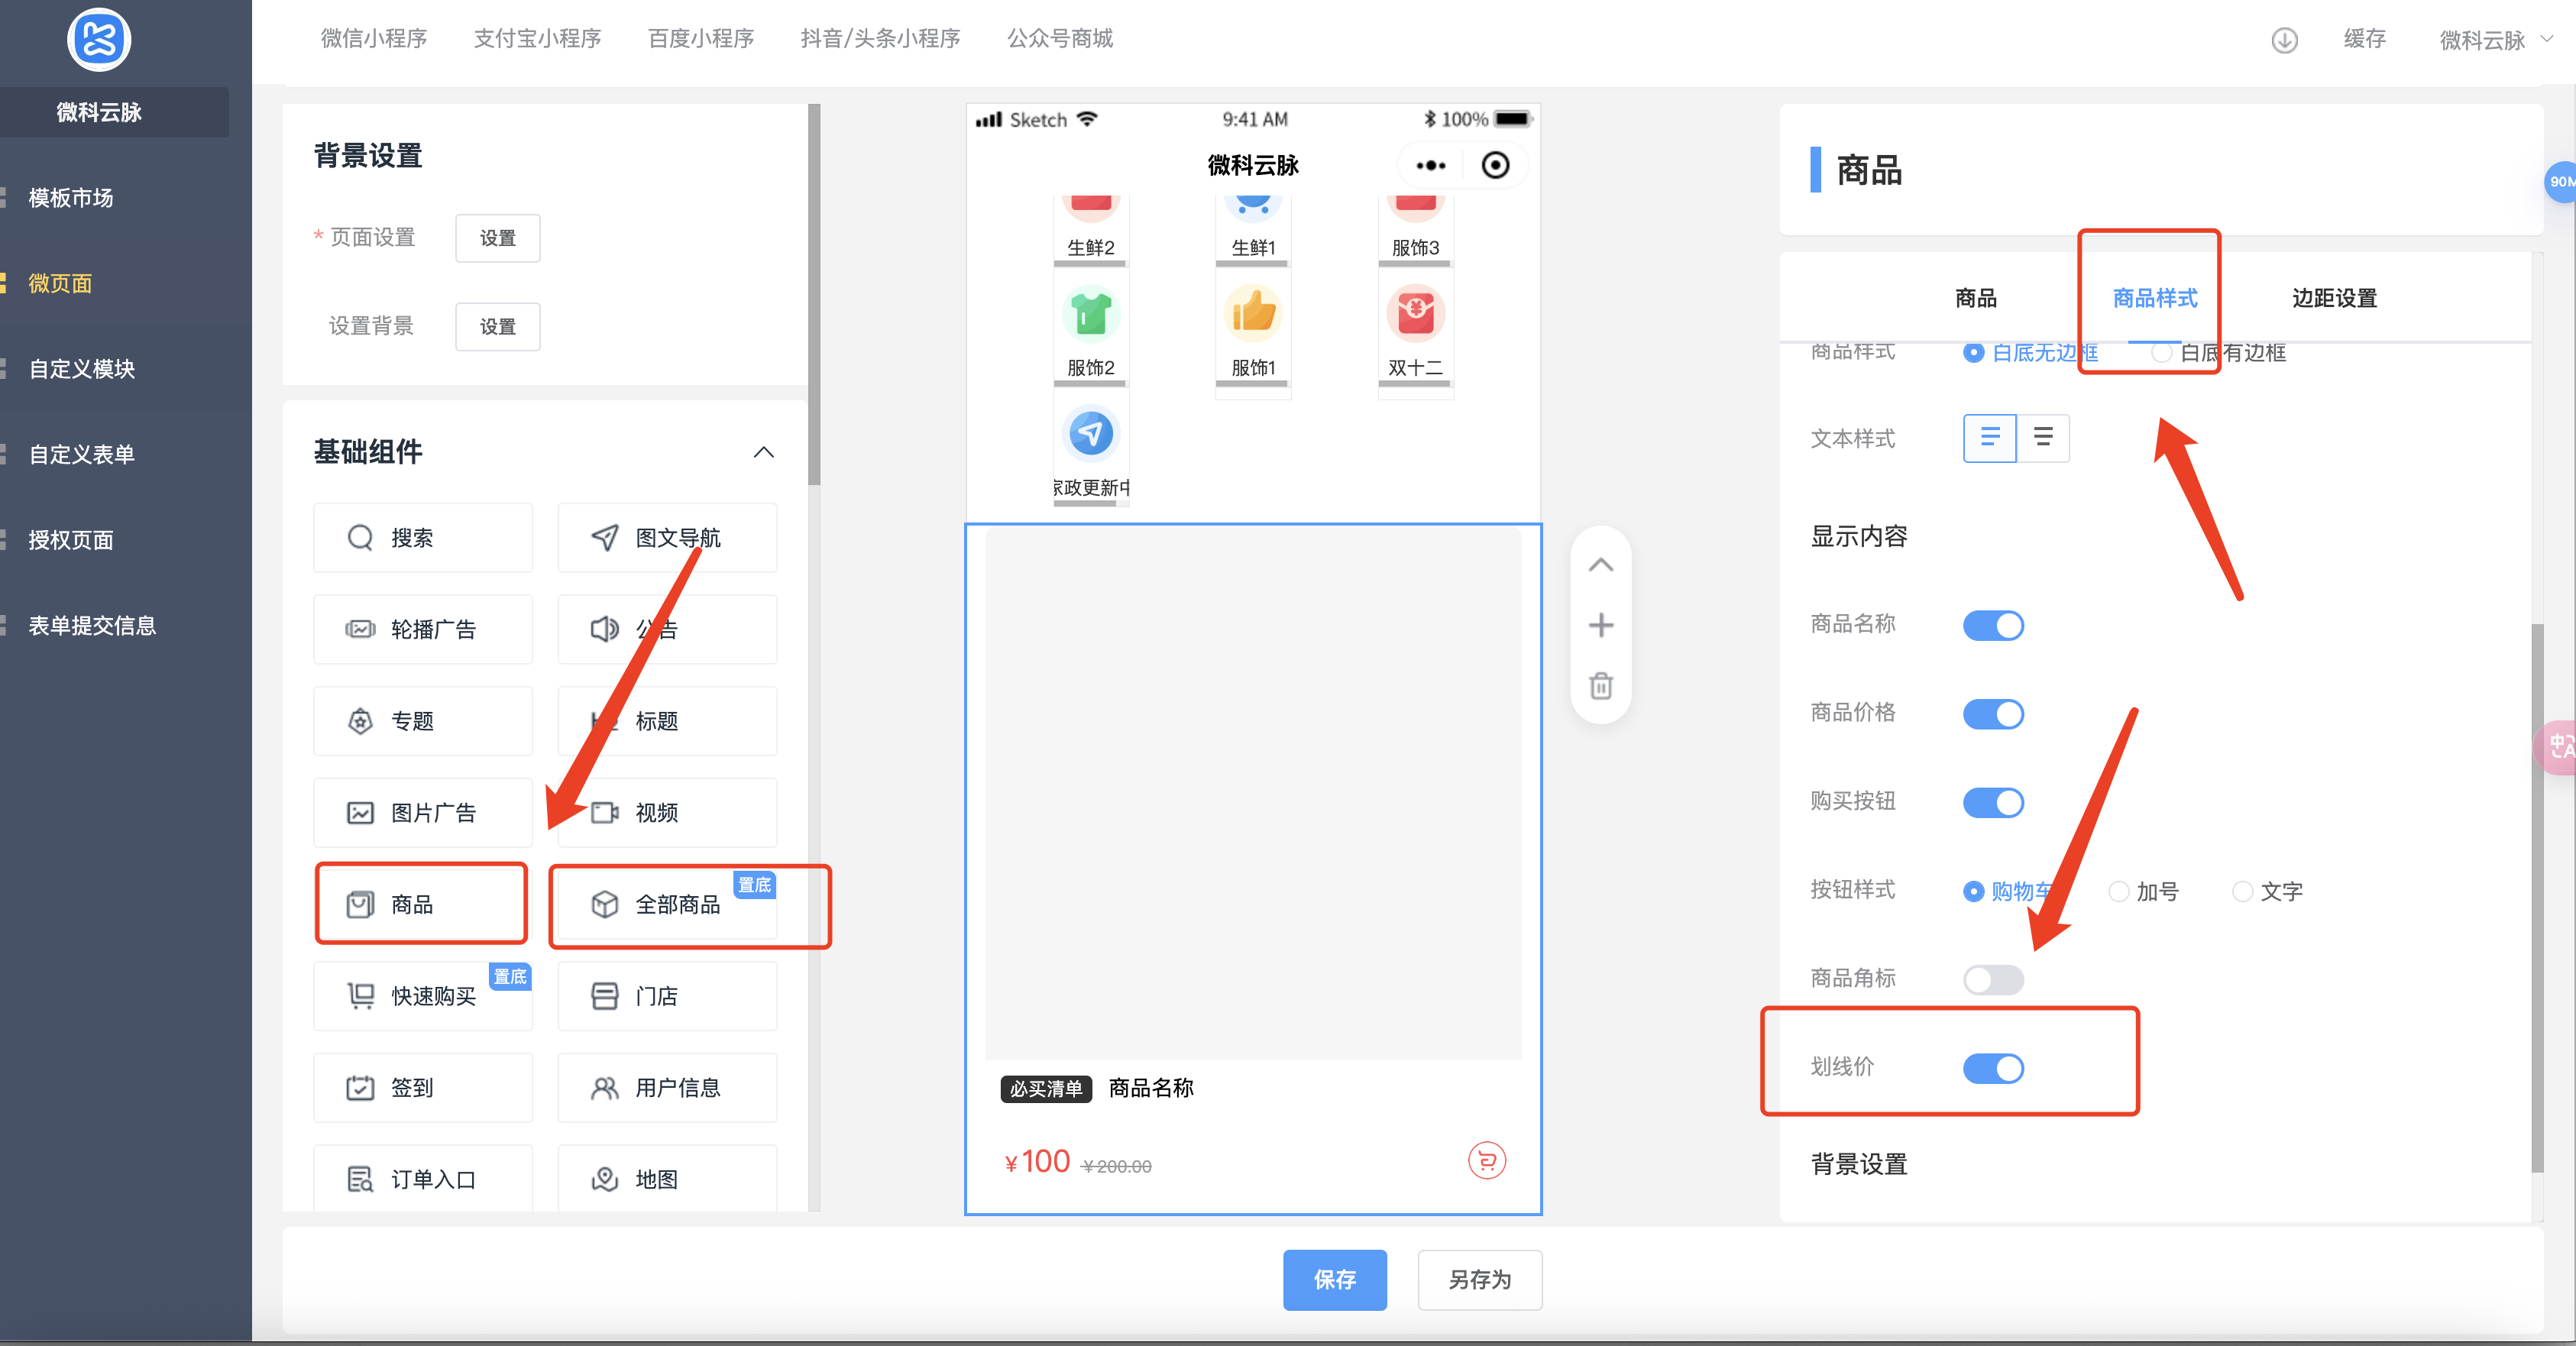2576x1346 pixels.
Task: Add the 快速购买 quick buy component
Action: 423,996
